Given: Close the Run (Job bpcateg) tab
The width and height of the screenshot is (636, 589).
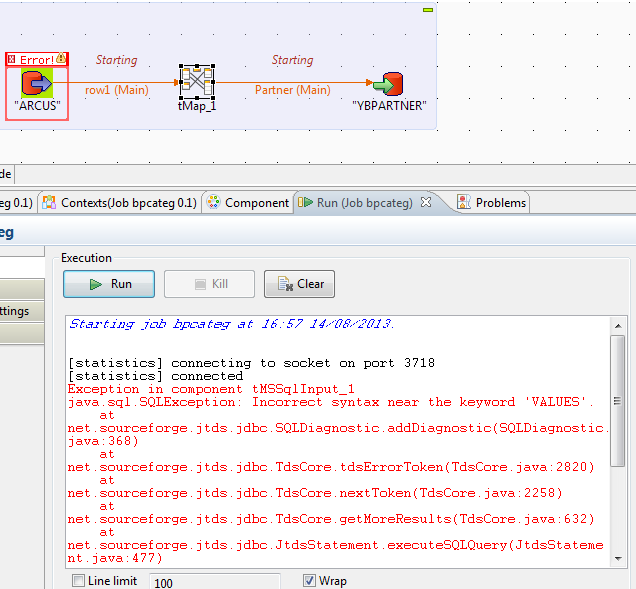Looking at the screenshot, I should coord(426,202).
